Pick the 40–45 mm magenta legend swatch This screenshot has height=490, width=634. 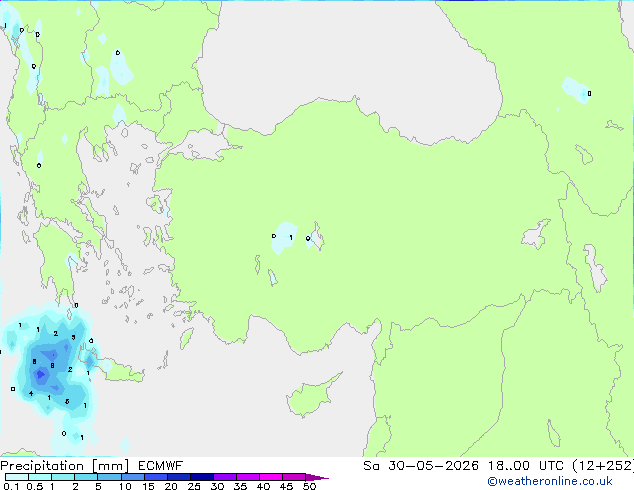tap(271, 477)
